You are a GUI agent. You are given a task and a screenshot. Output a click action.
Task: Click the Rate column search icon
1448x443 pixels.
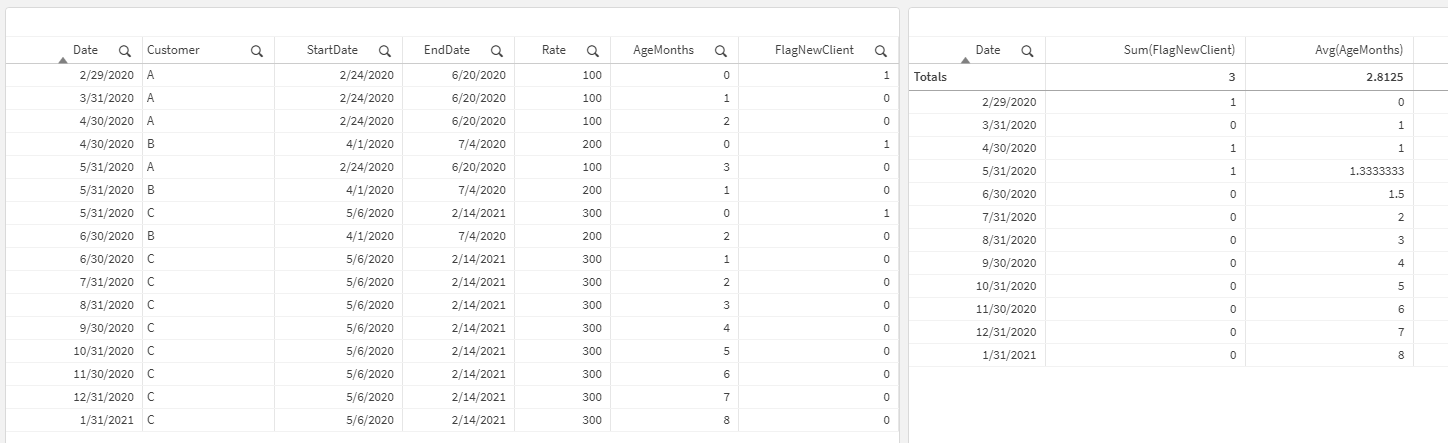[x=593, y=50]
